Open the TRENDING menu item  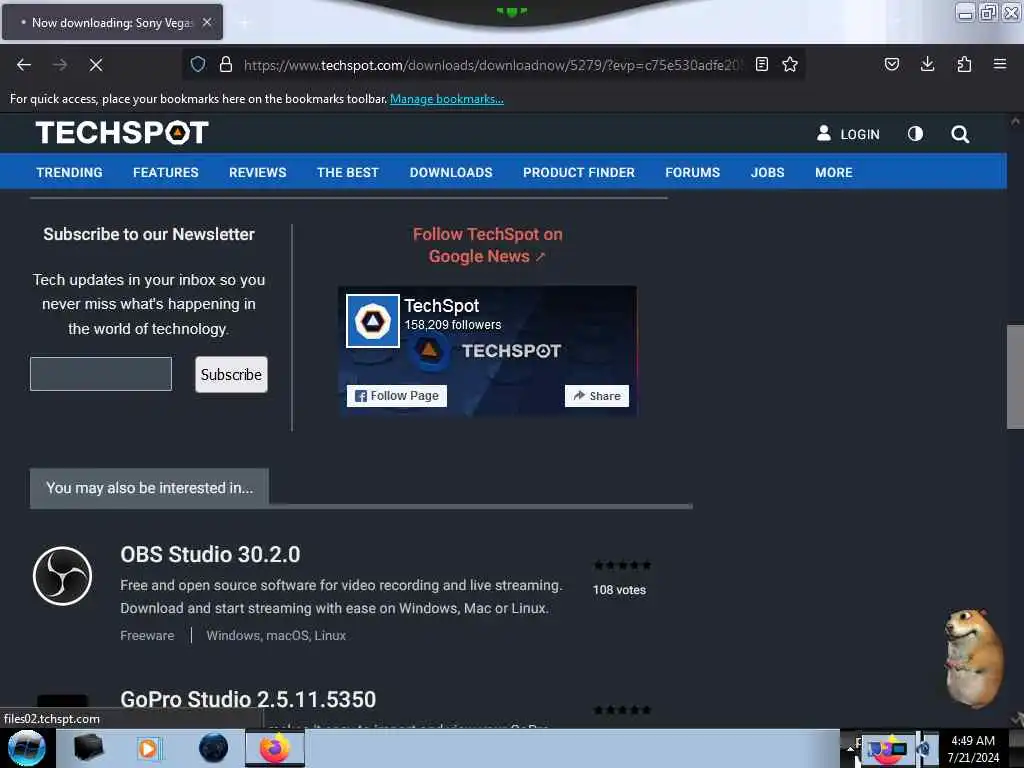pyautogui.click(x=69, y=172)
